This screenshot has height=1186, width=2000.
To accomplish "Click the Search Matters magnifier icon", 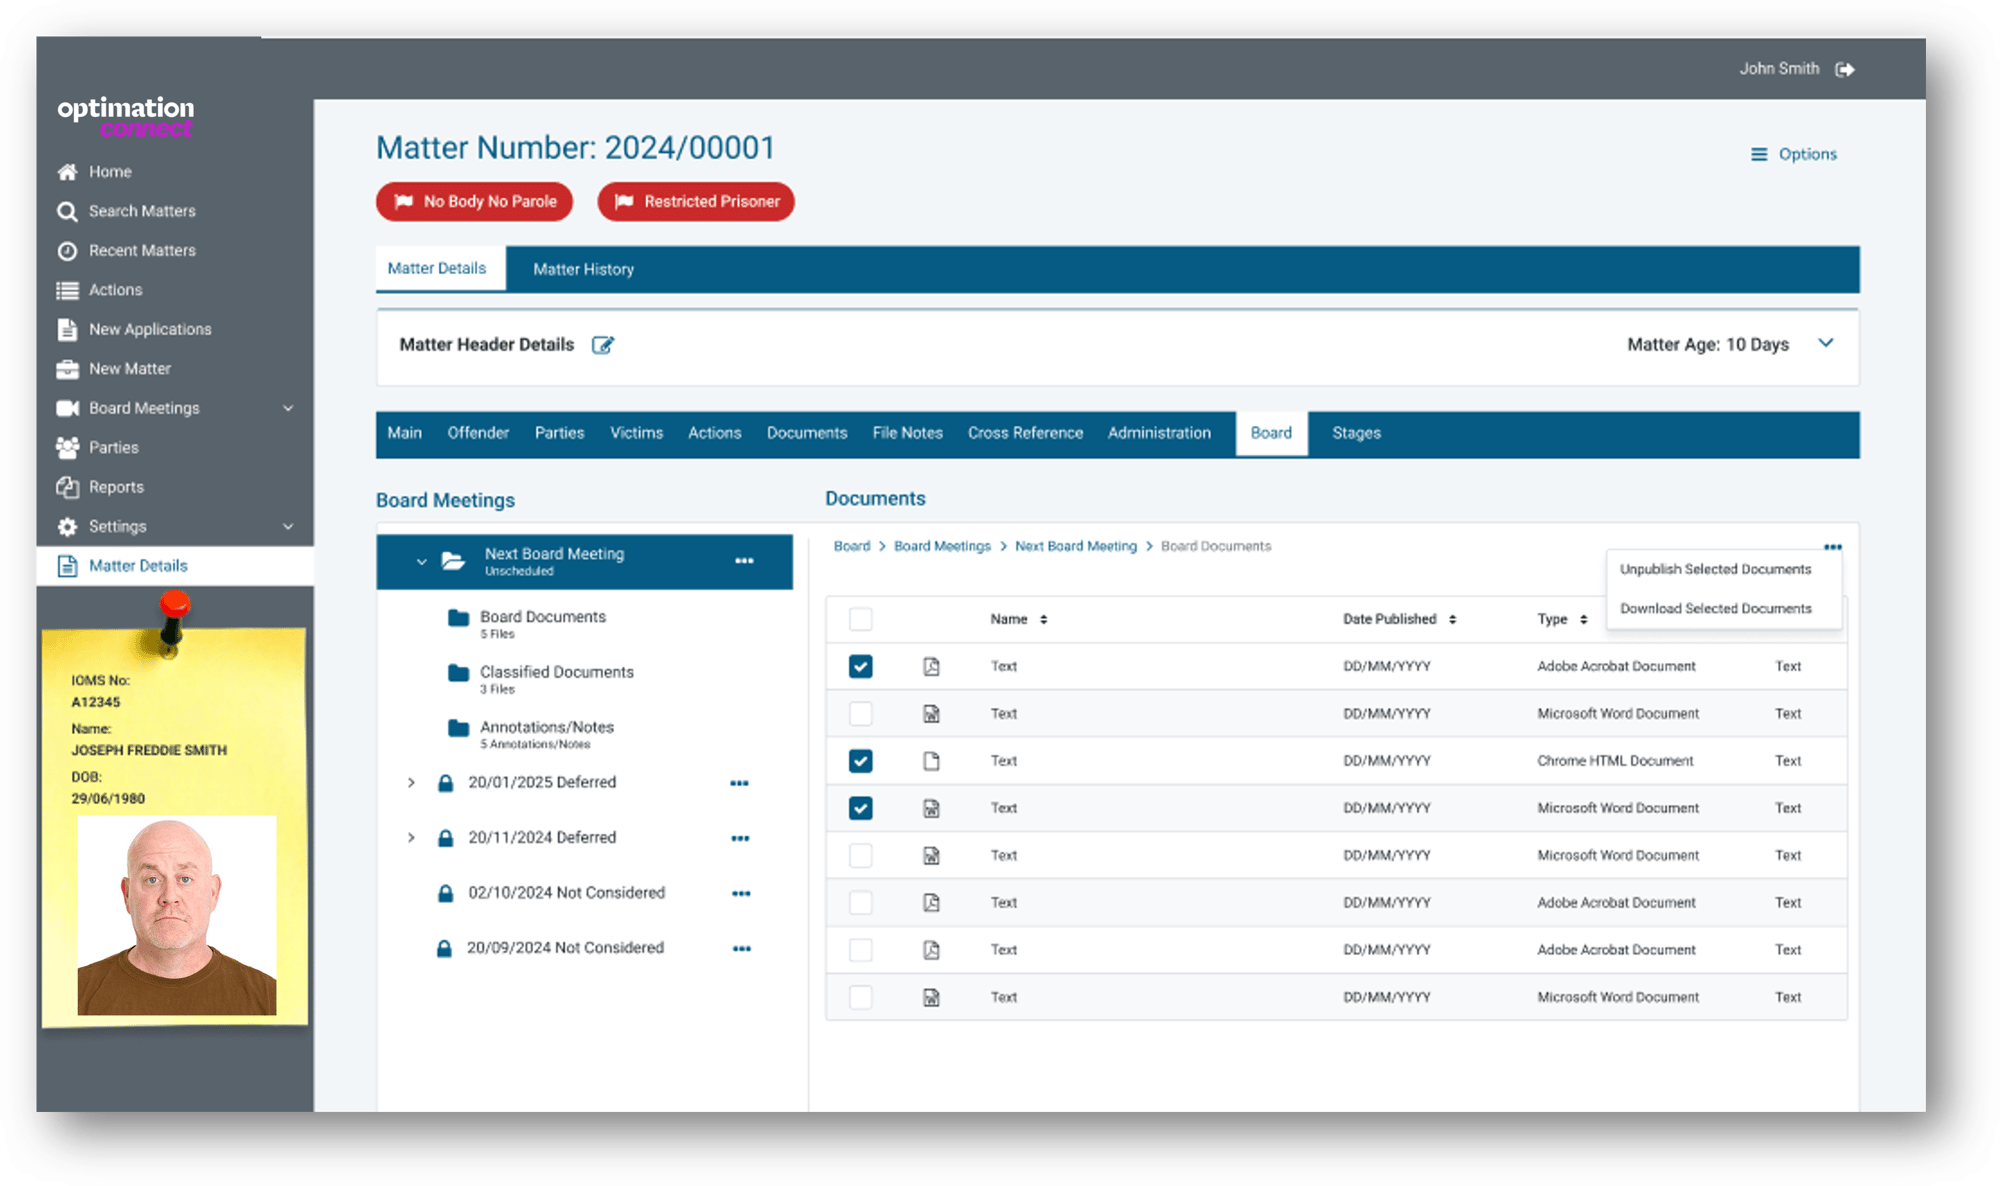I will coord(67,211).
